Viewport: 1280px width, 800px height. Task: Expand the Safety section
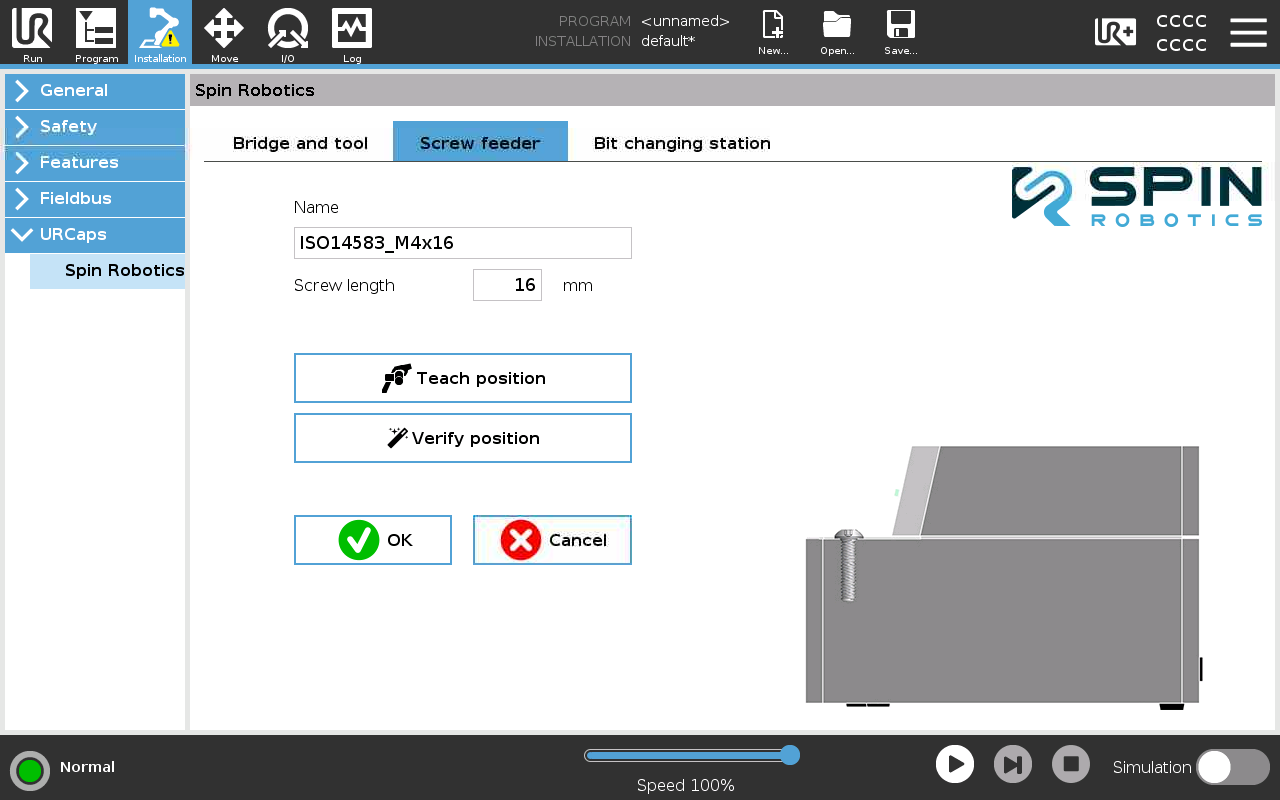point(95,127)
